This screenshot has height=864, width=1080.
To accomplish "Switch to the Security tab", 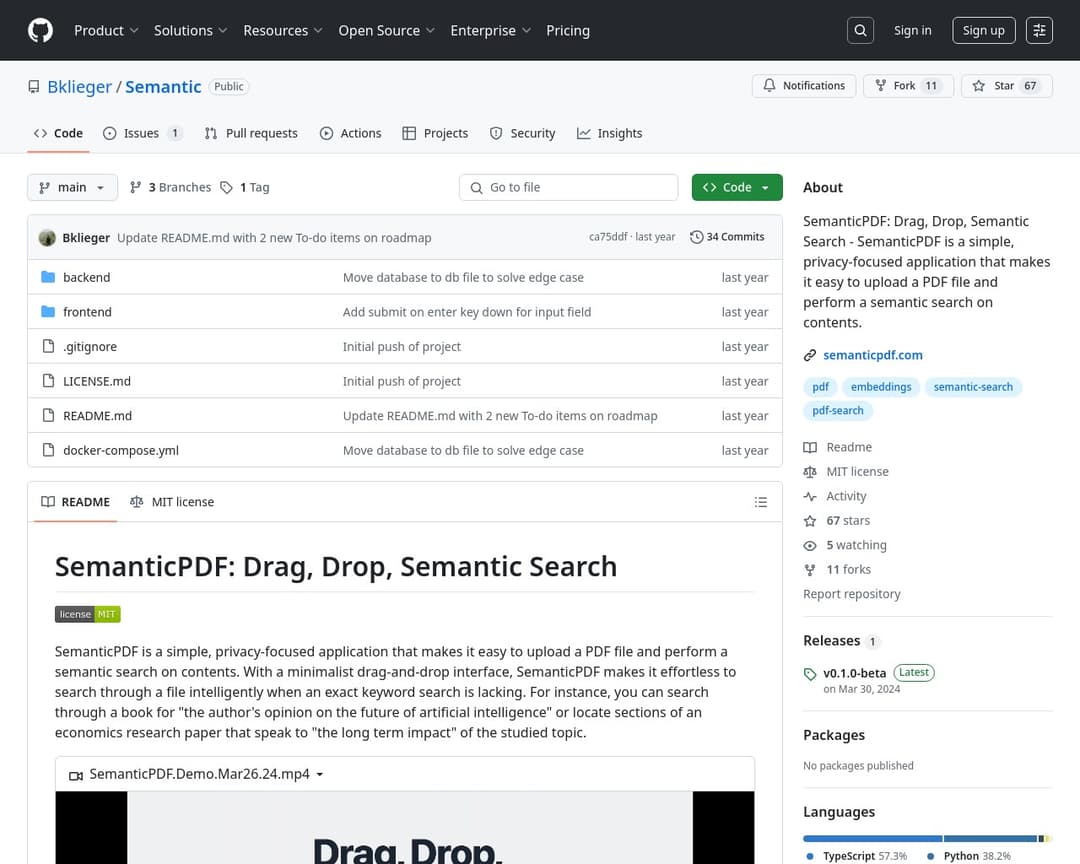I will click(523, 133).
